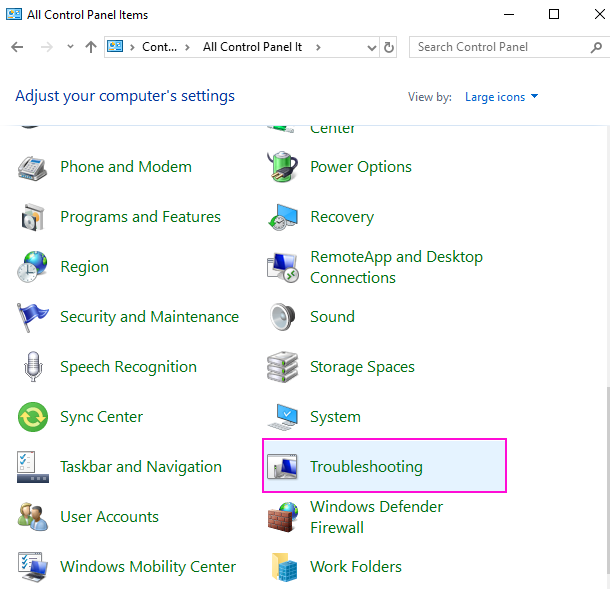
Task: Open the Sound link
Action: [x=332, y=317]
